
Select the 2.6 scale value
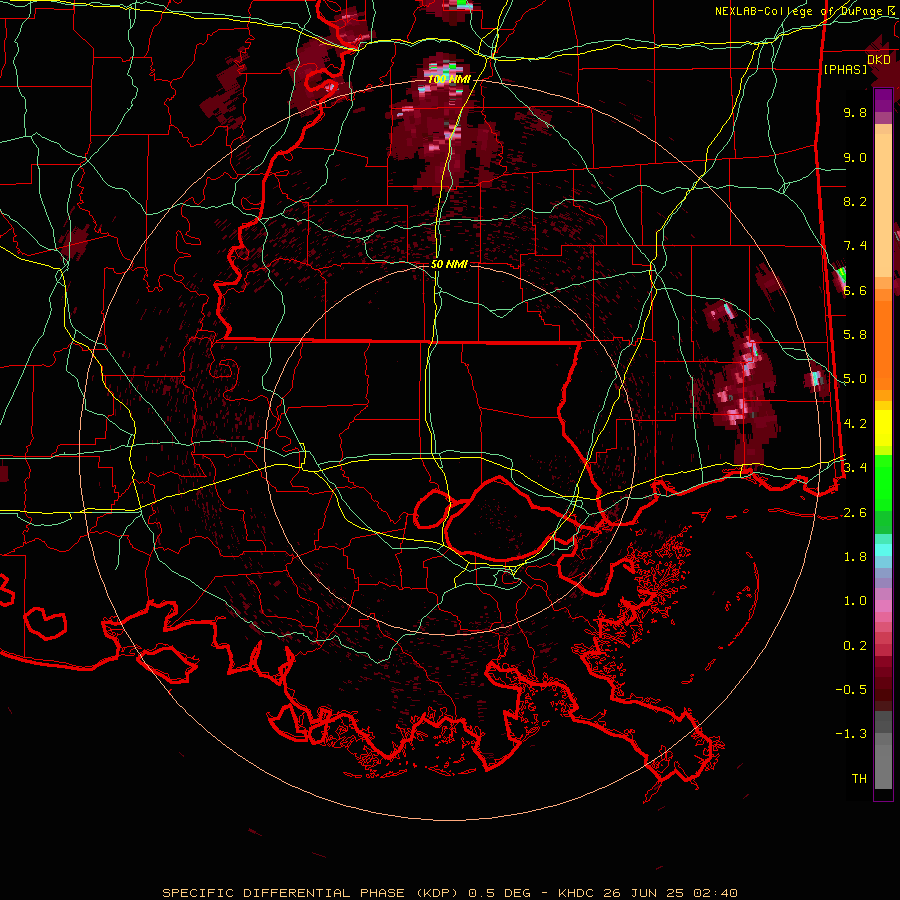pyautogui.click(x=855, y=513)
